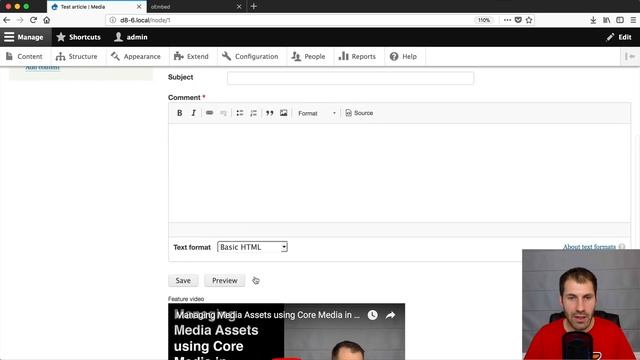Image resolution: width=640 pixels, height=360 pixels.
Task: Open the Structure admin section
Action: (77, 56)
